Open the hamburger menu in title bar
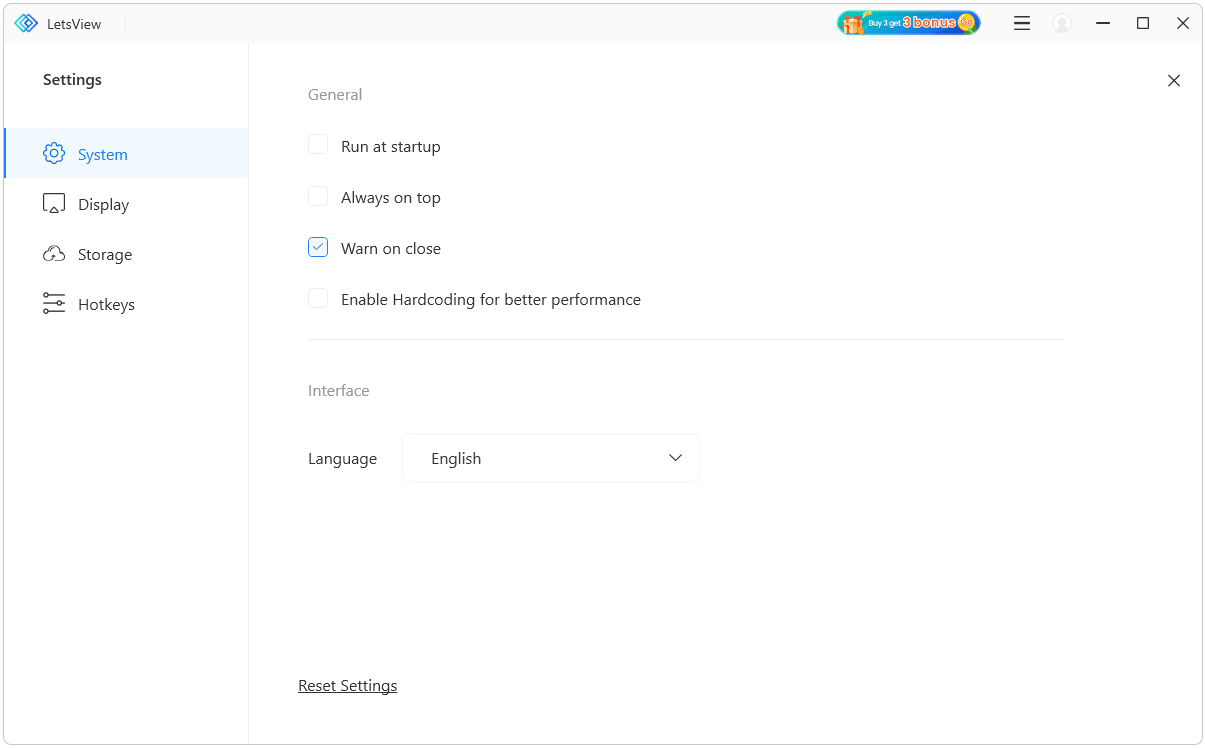Viewport: 1205px width, 748px height. [x=1021, y=23]
